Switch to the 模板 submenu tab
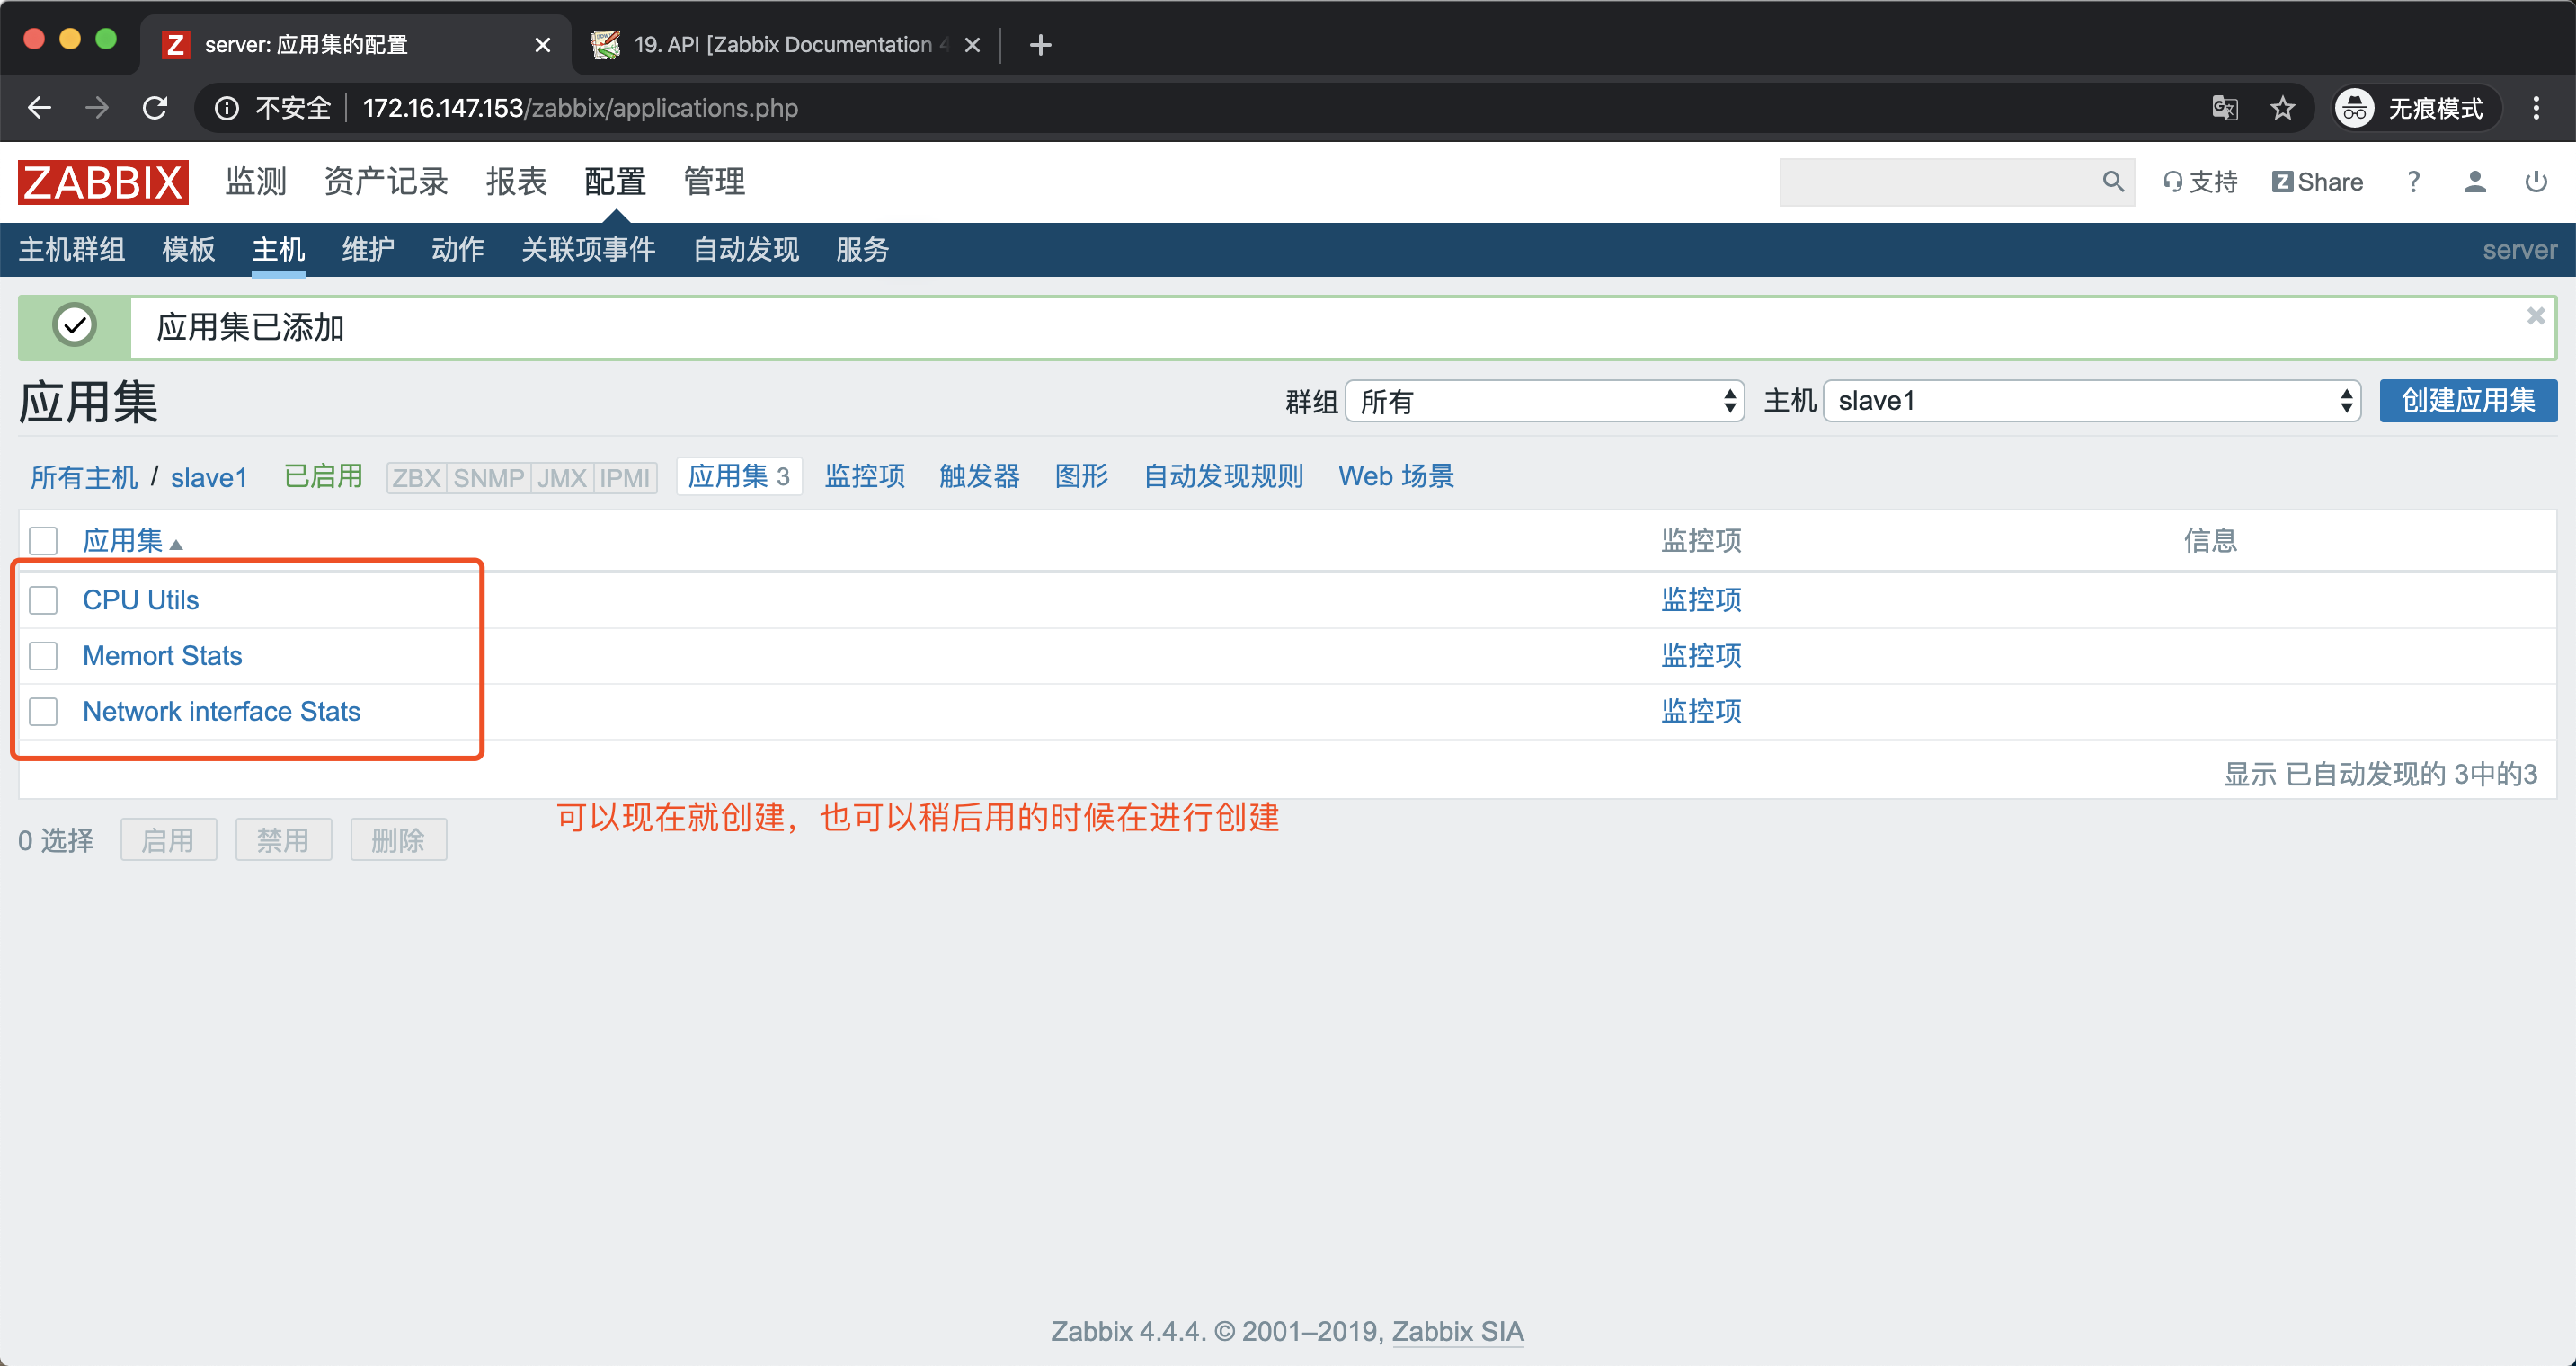 click(x=188, y=249)
